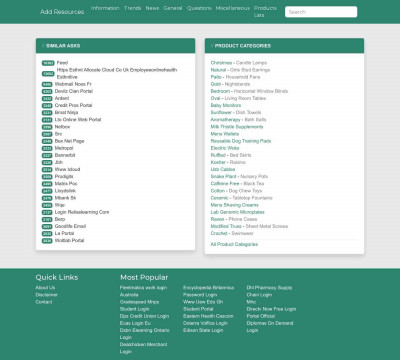This screenshot has width=400, height=360.
Task: Open the Bedroom product category link
Action: [220, 91]
